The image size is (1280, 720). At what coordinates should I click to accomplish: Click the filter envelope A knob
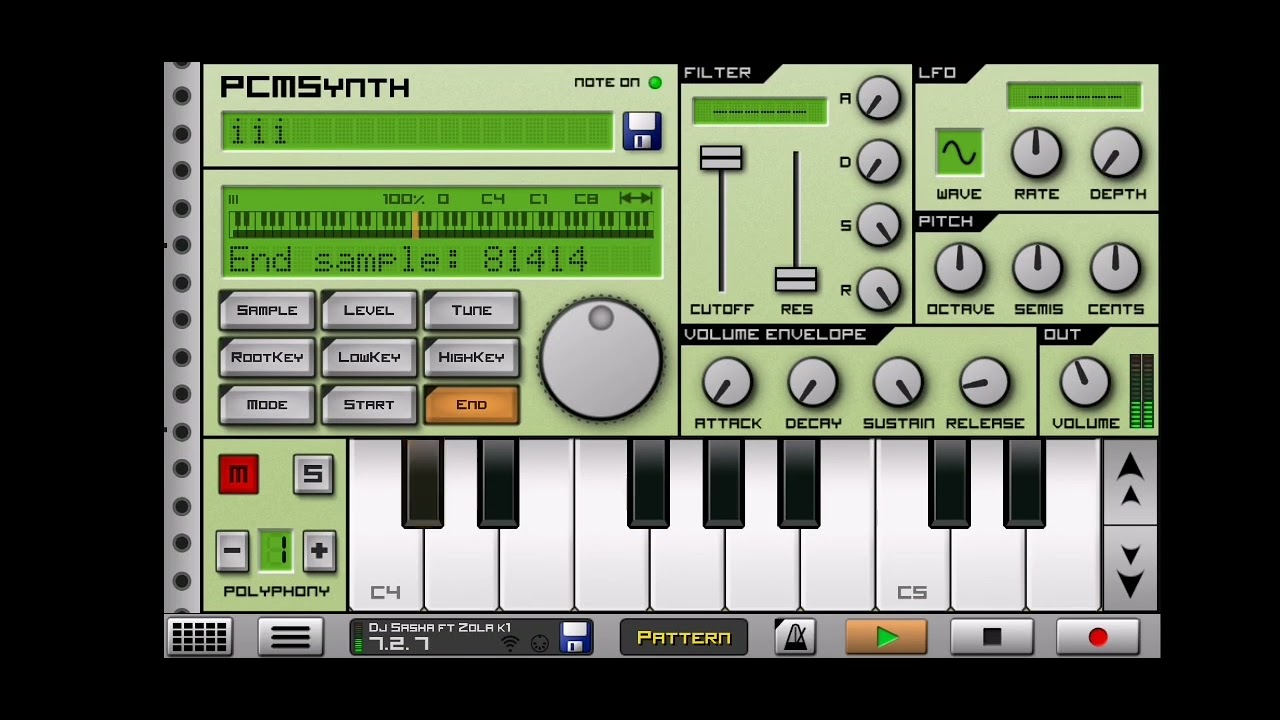(x=879, y=98)
